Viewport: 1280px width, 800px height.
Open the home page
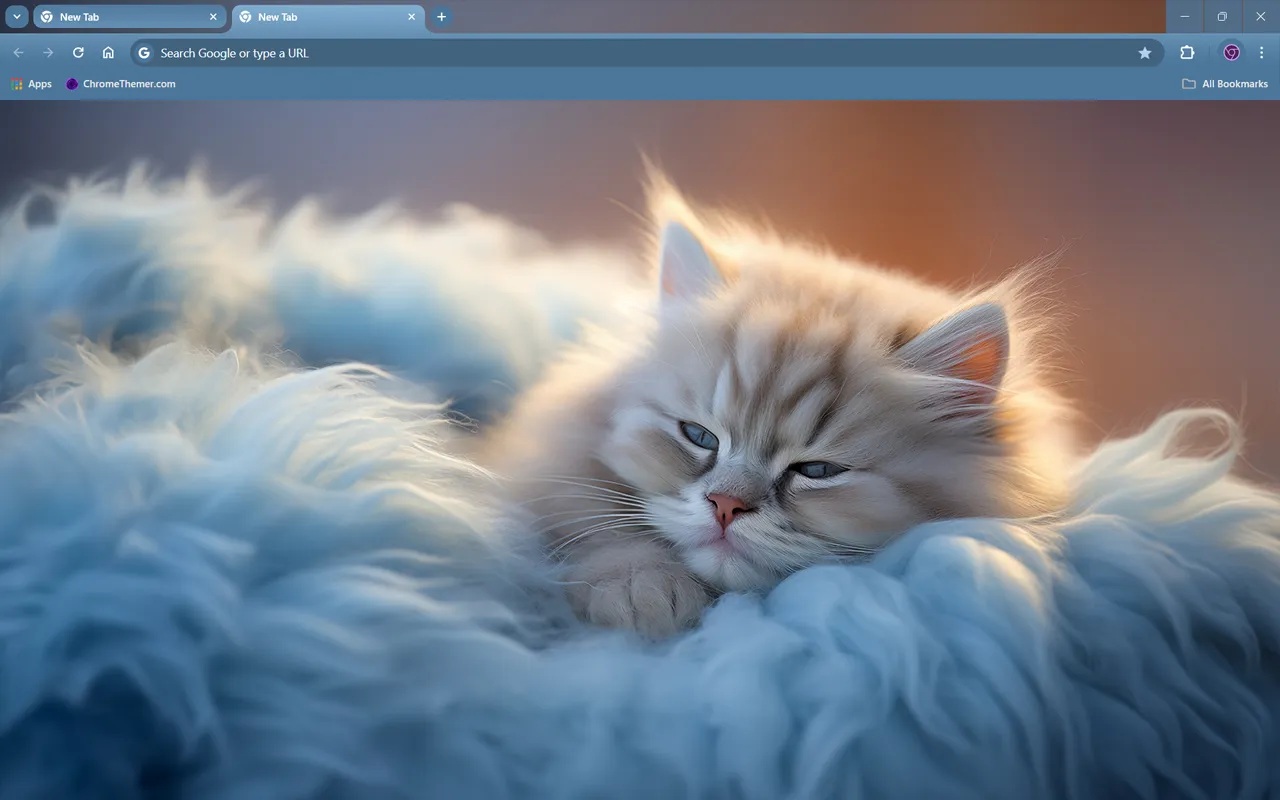pyautogui.click(x=108, y=53)
